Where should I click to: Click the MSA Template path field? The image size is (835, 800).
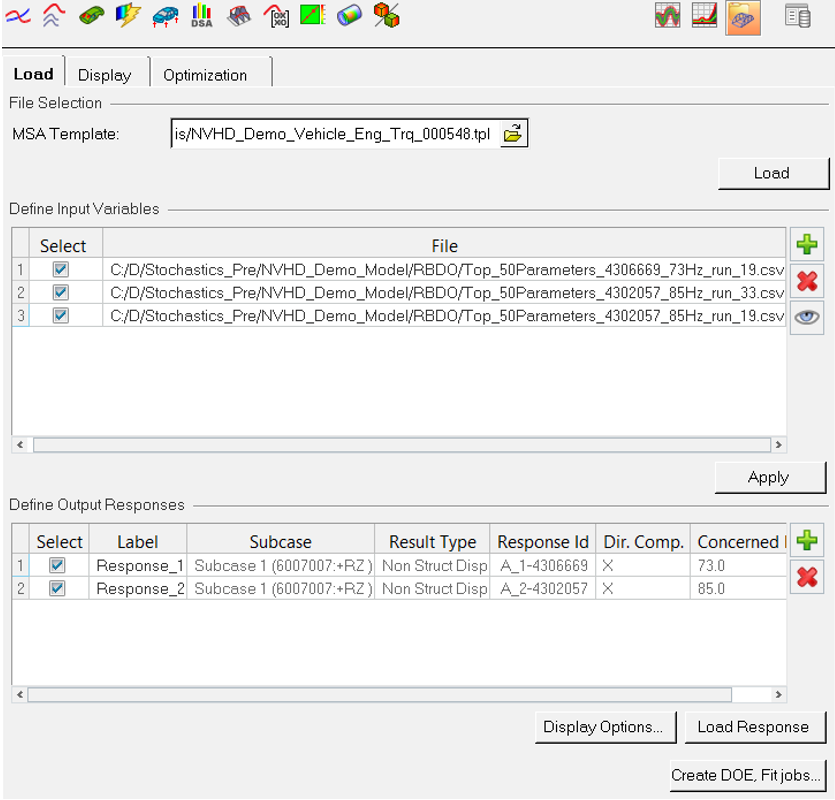333,134
